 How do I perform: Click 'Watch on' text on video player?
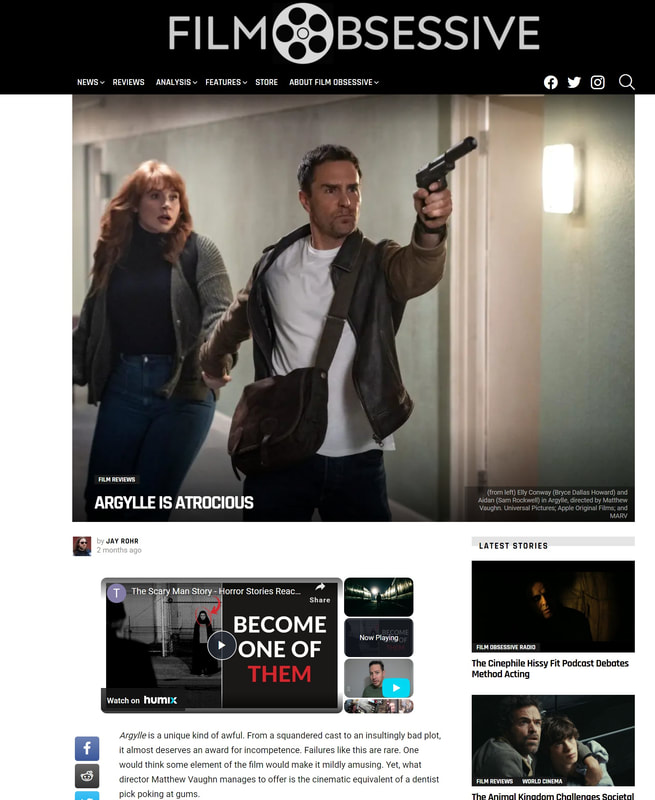pyautogui.click(x=123, y=701)
